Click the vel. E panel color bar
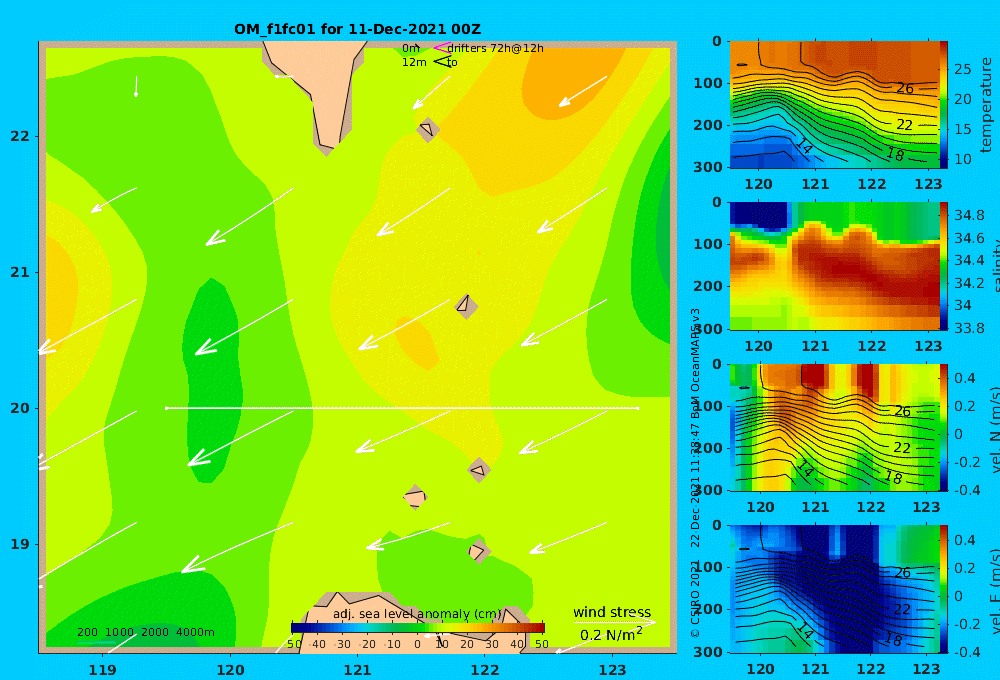This screenshot has height=680, width=1000. point(944,589)
